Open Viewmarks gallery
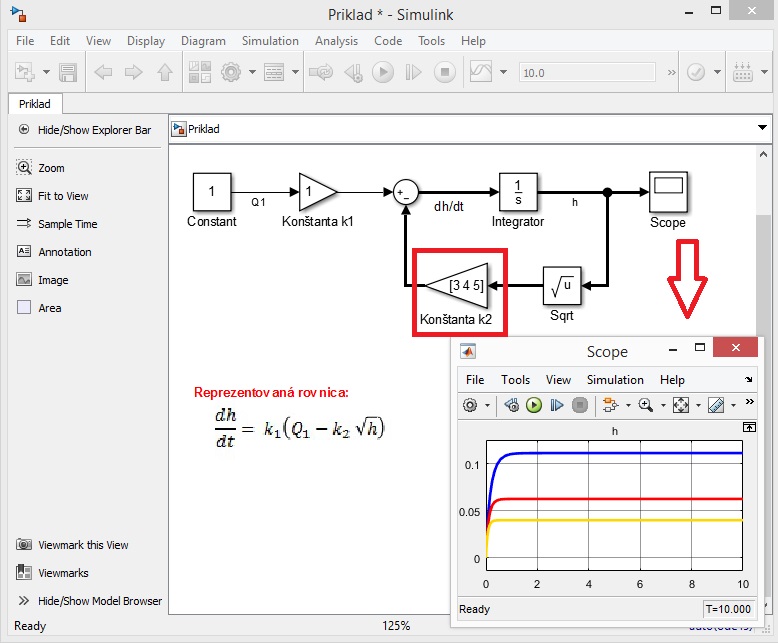 (52, 573)
